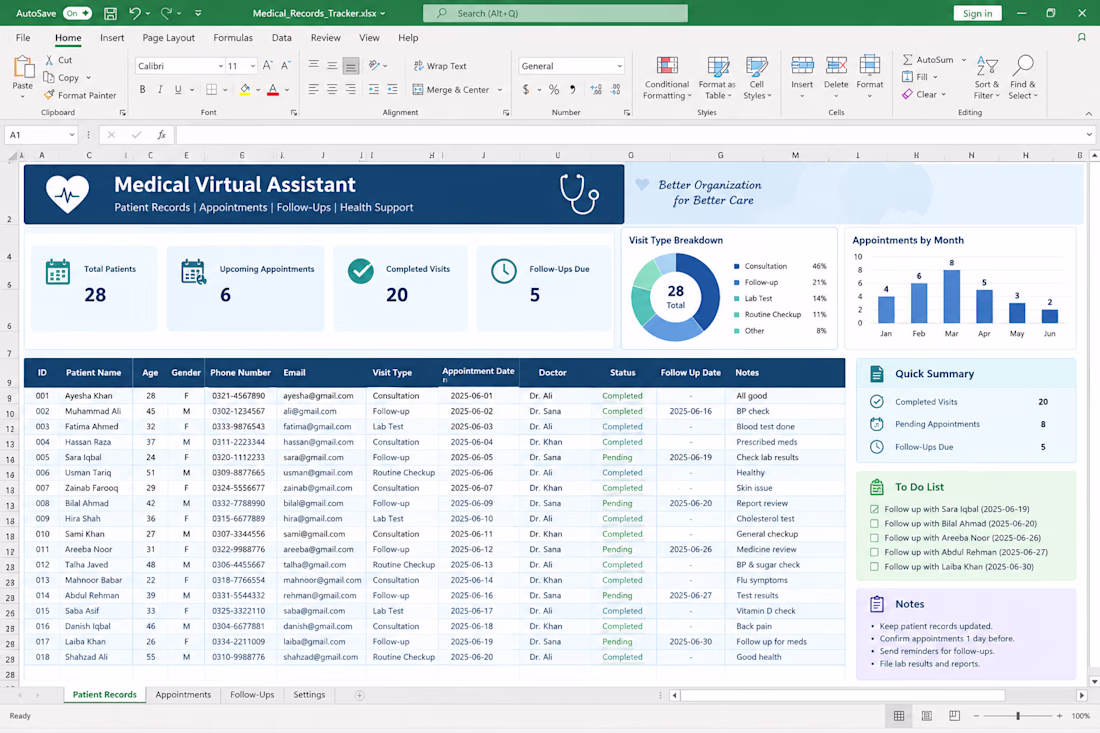Open the font name Calibri dropdown
The height and width of the screenshot is (733, 1100).
(220, 66)
